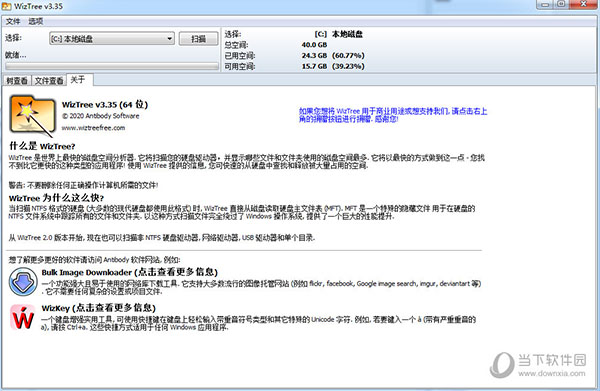The height and width of the screenshot is (391, 600).
Task: Open the 选项 menu
Action: (36, 21)
